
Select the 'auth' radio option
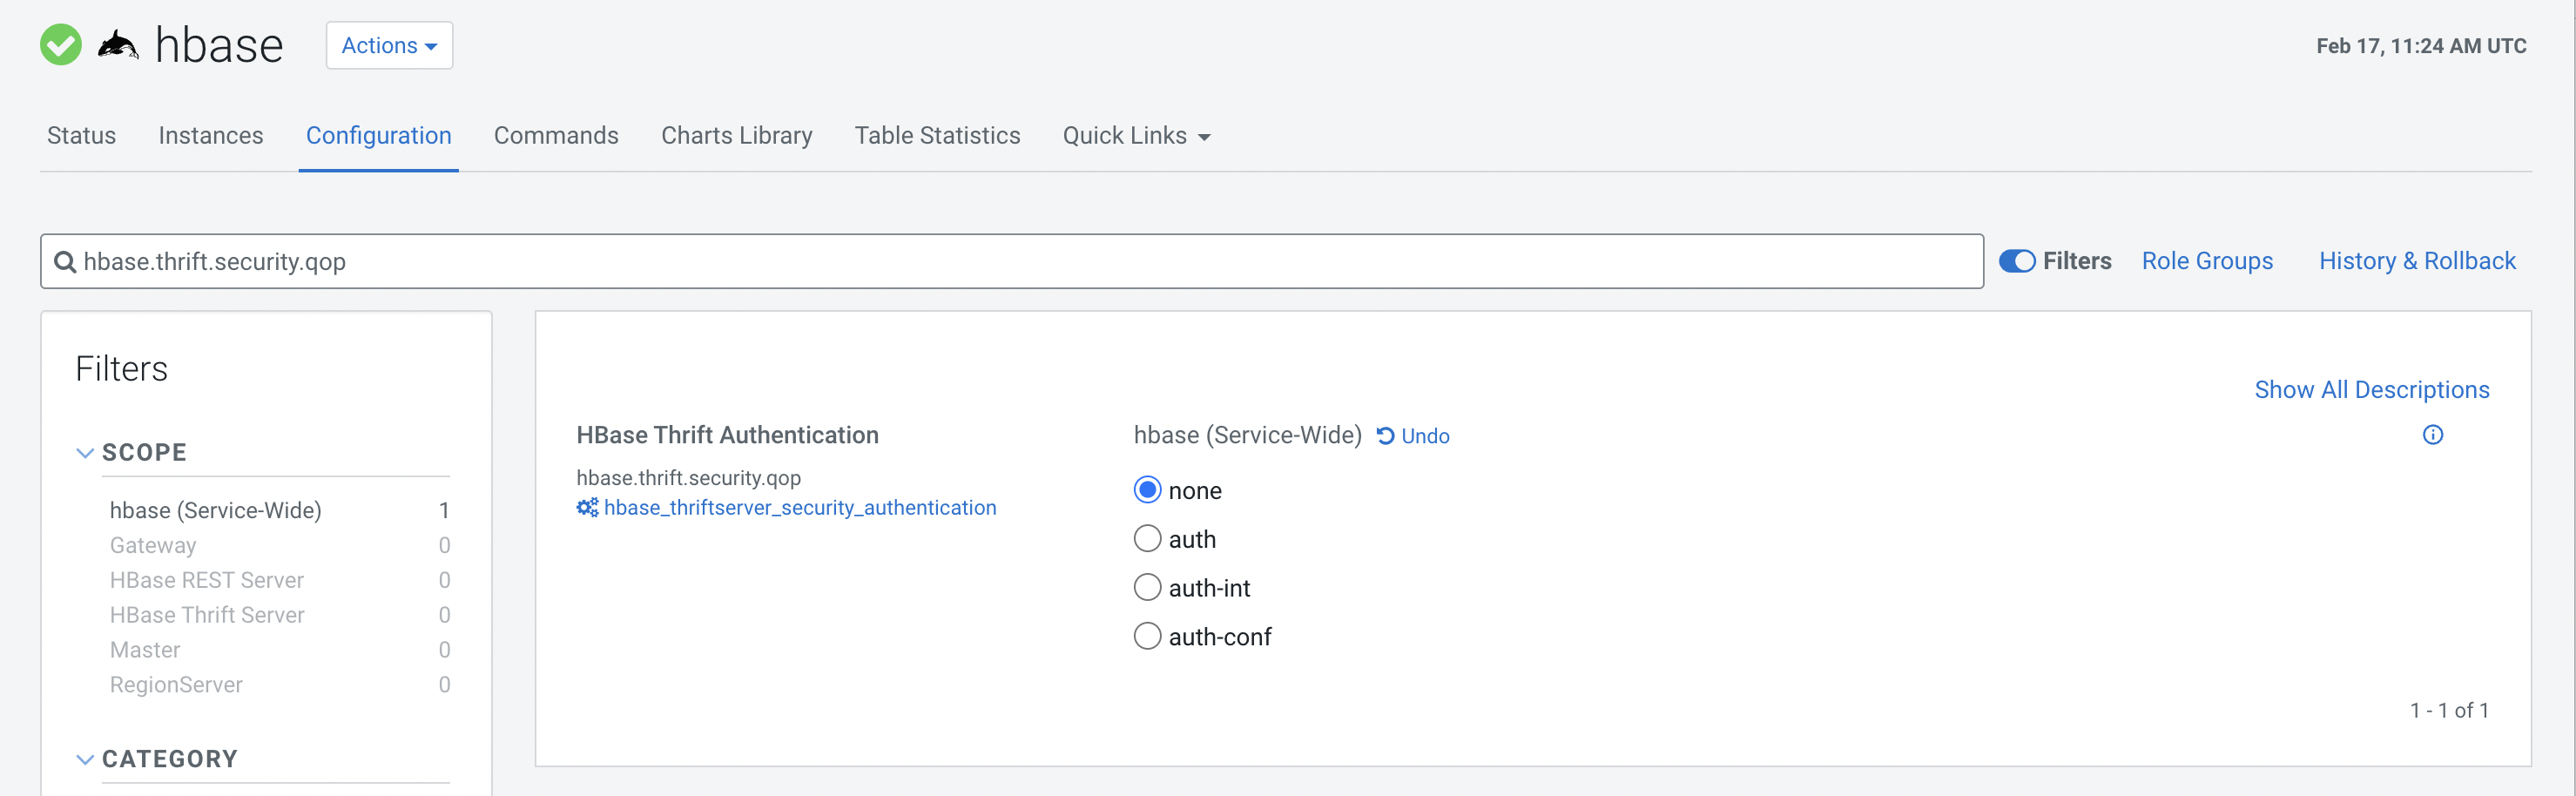pyautogui.click(x=1147, y=539)
